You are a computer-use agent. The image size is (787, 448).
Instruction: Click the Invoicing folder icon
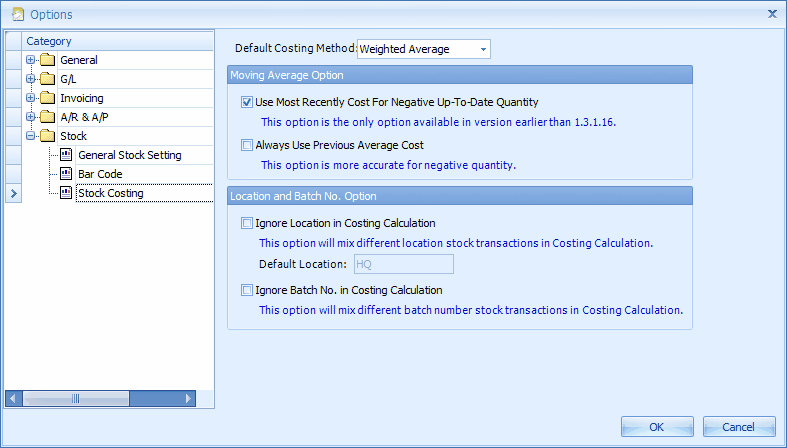click(x=46, y=98)
